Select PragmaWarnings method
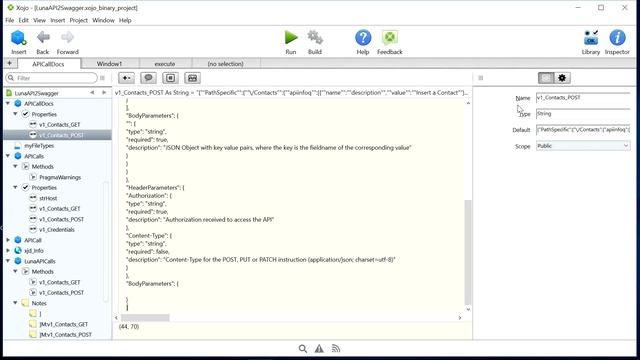The height and width of the screenshot is (360, 640). pos(60,177)
